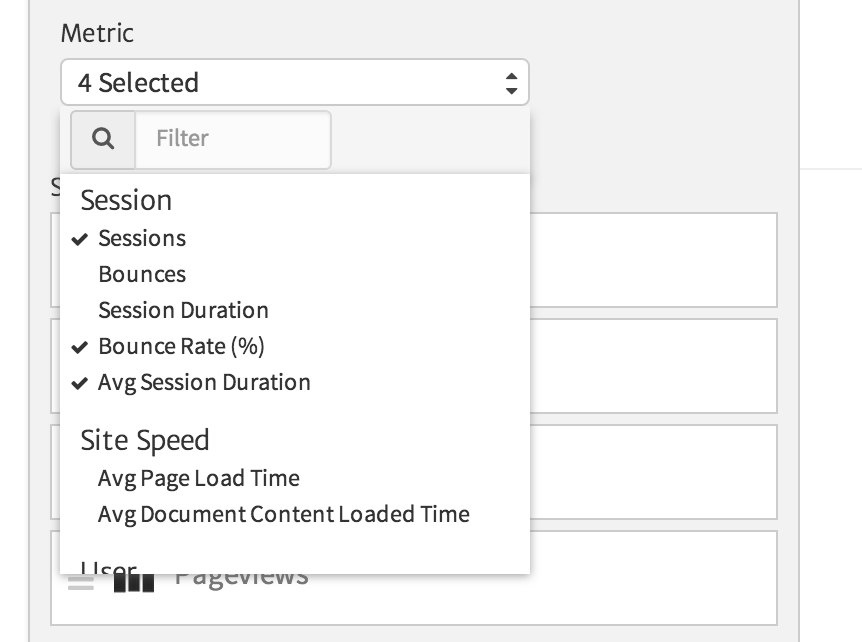Screen dimensions: 862x642
Task: Click inside the Filter search field
Action: tap(233, 139)
